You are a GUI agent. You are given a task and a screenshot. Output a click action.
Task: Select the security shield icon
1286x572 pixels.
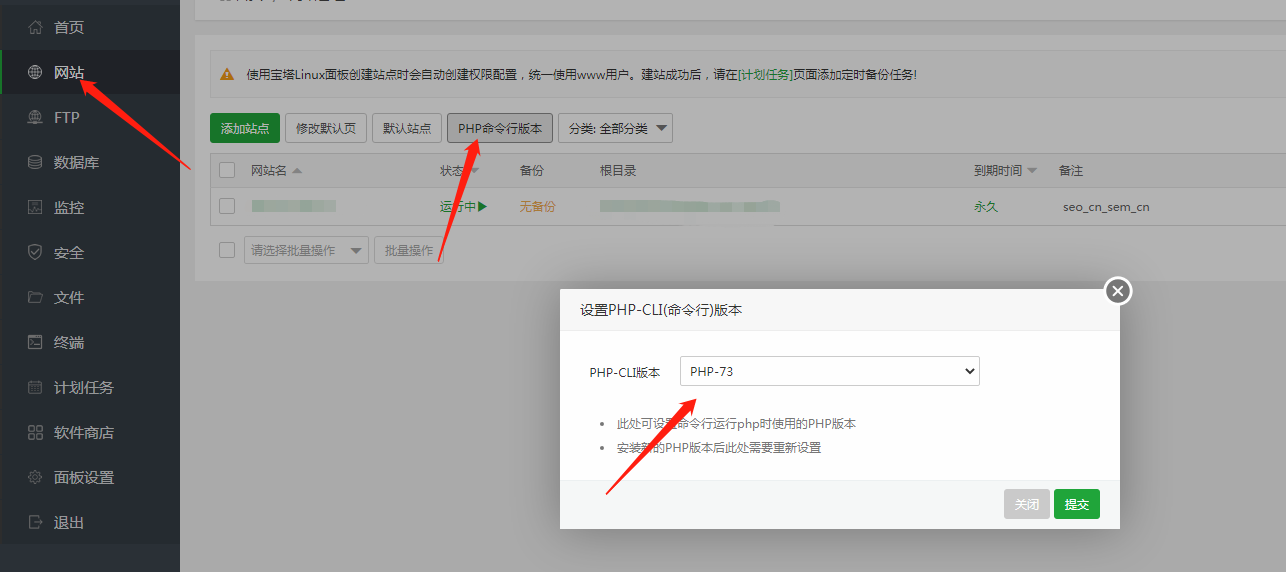[35, 252]
